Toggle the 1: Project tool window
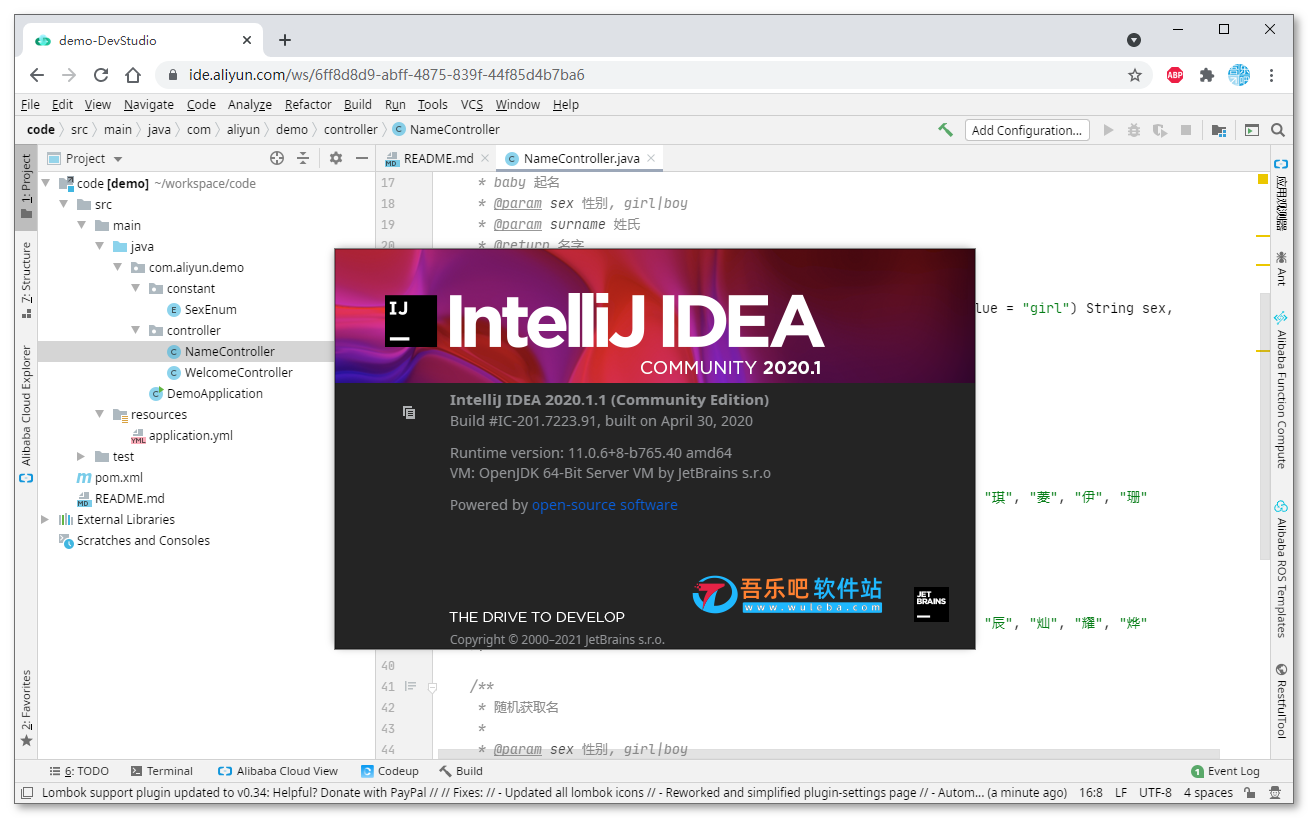 [26, 186]
